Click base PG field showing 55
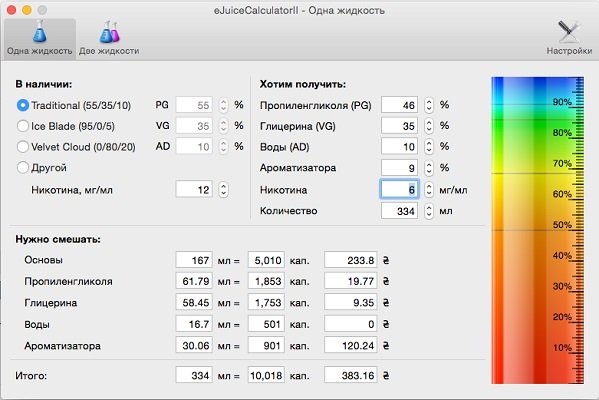Image resolution: width=599 pixels, height=400 pixels. coord(194,105)
